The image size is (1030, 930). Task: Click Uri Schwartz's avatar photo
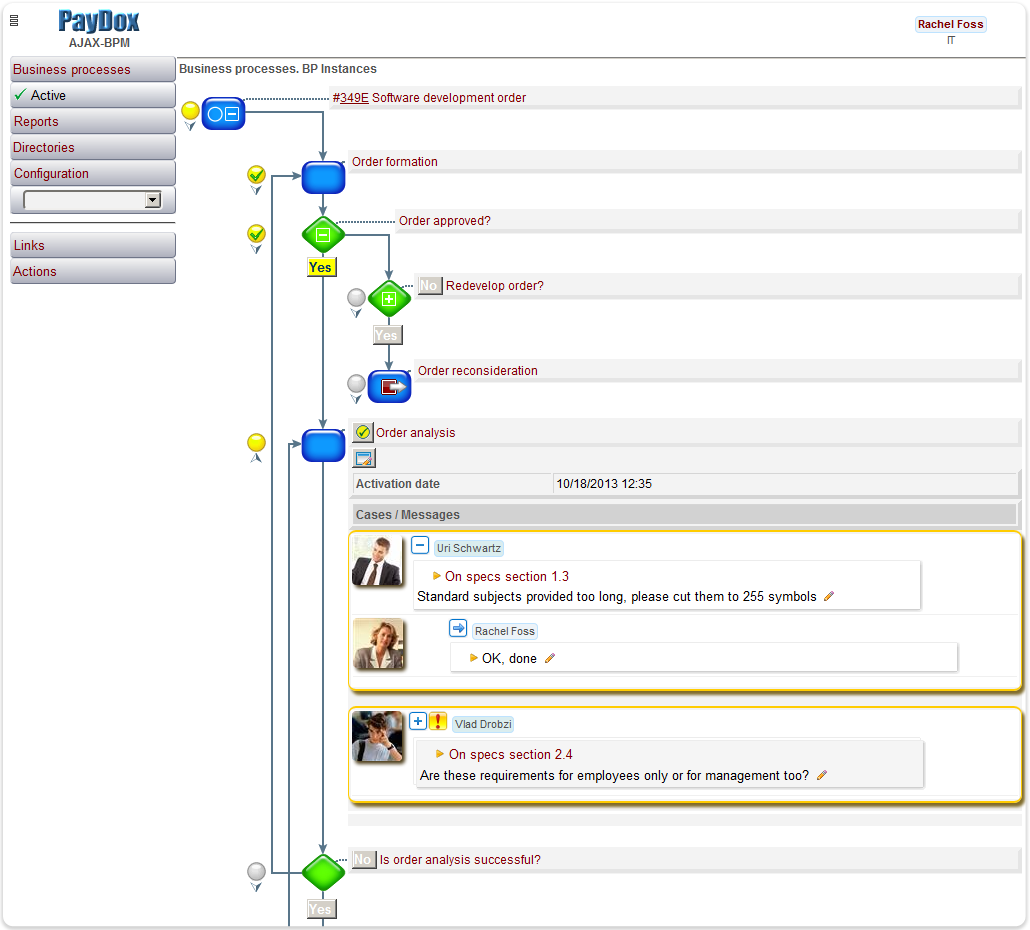click(x=376, y=560)
